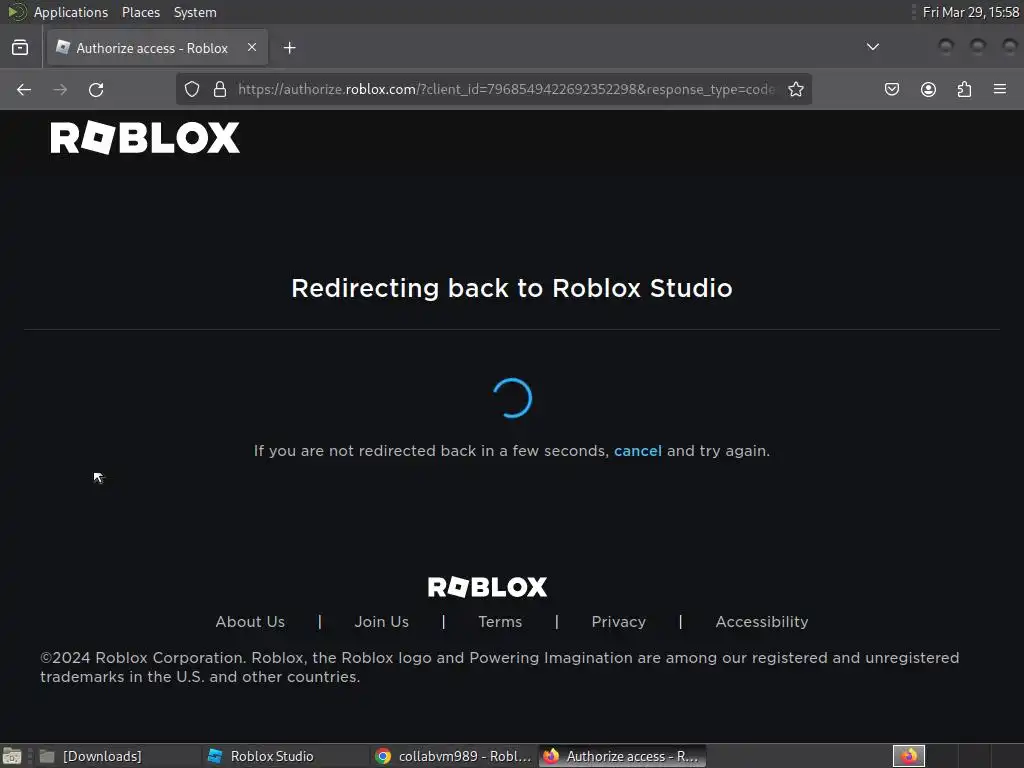Select Authorize access Firefox taskbar entry
Screen dimensions: 1024x768
(622, 756)
